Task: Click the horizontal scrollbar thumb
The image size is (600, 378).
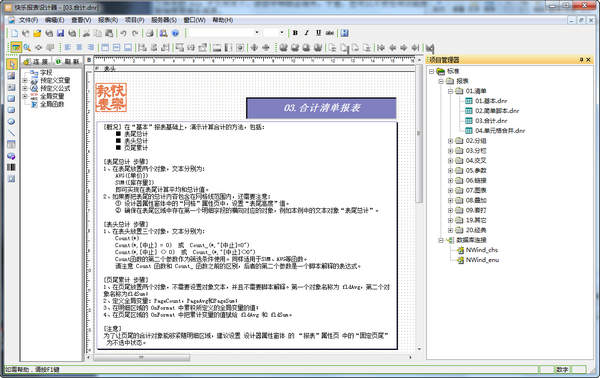Action: pyautogui.click(x=142, y=357)
